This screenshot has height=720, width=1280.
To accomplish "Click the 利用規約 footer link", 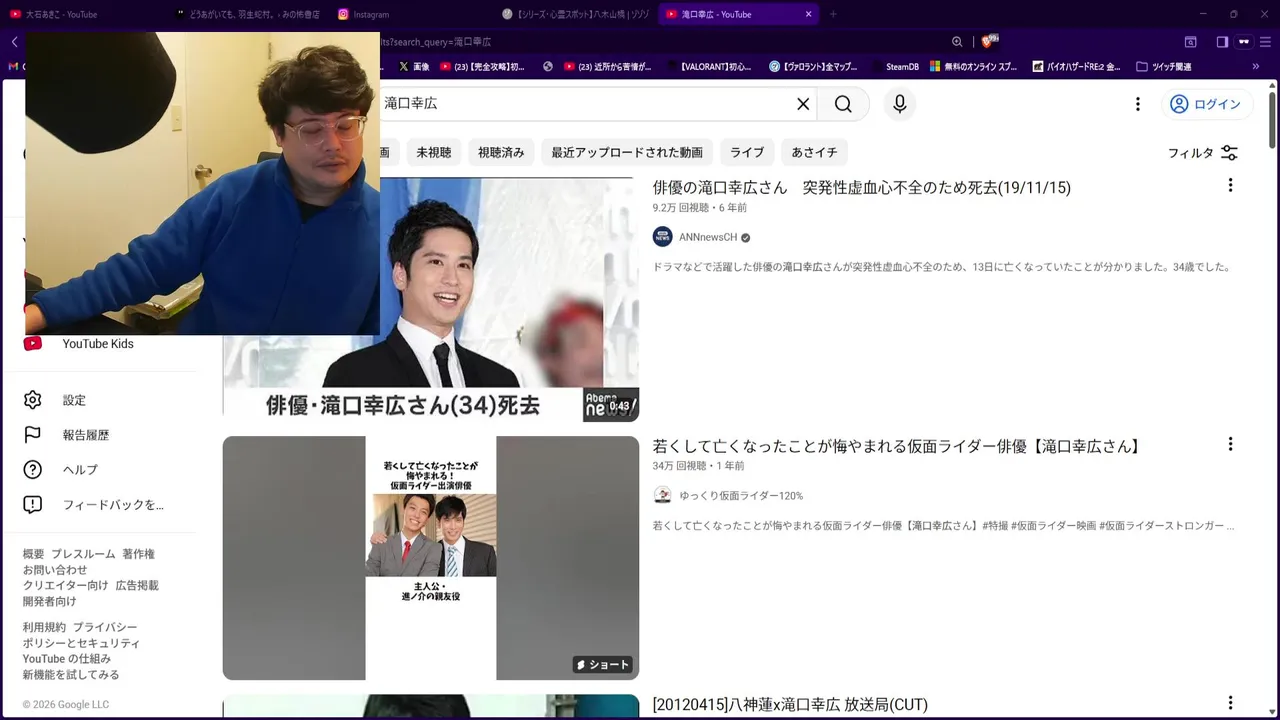I will coord(44,628).
